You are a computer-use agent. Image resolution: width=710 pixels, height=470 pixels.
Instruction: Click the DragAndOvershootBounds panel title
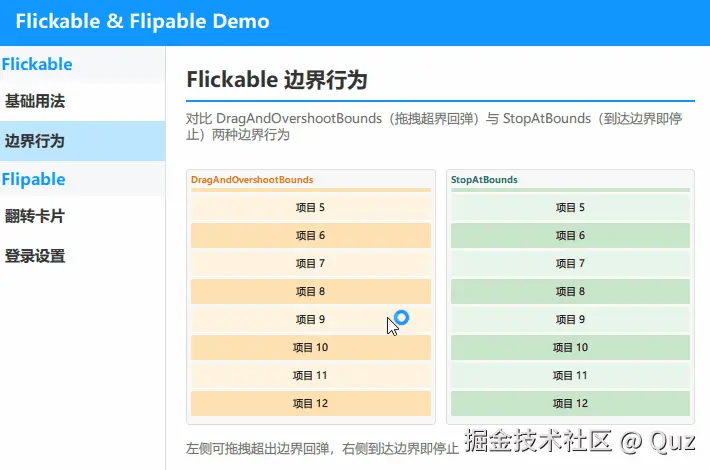pyautogui.click(x=252, y=180)
